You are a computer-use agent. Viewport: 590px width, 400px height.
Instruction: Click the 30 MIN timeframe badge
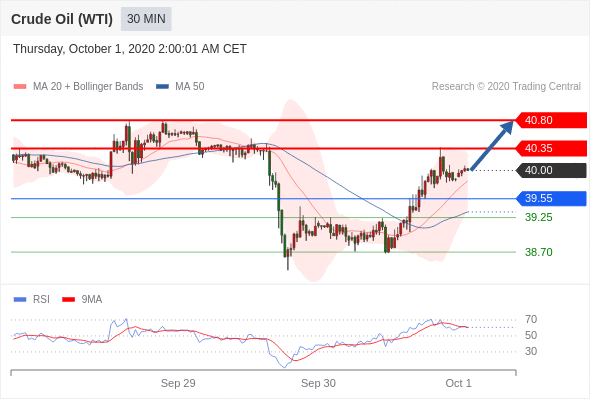(146, 19)
